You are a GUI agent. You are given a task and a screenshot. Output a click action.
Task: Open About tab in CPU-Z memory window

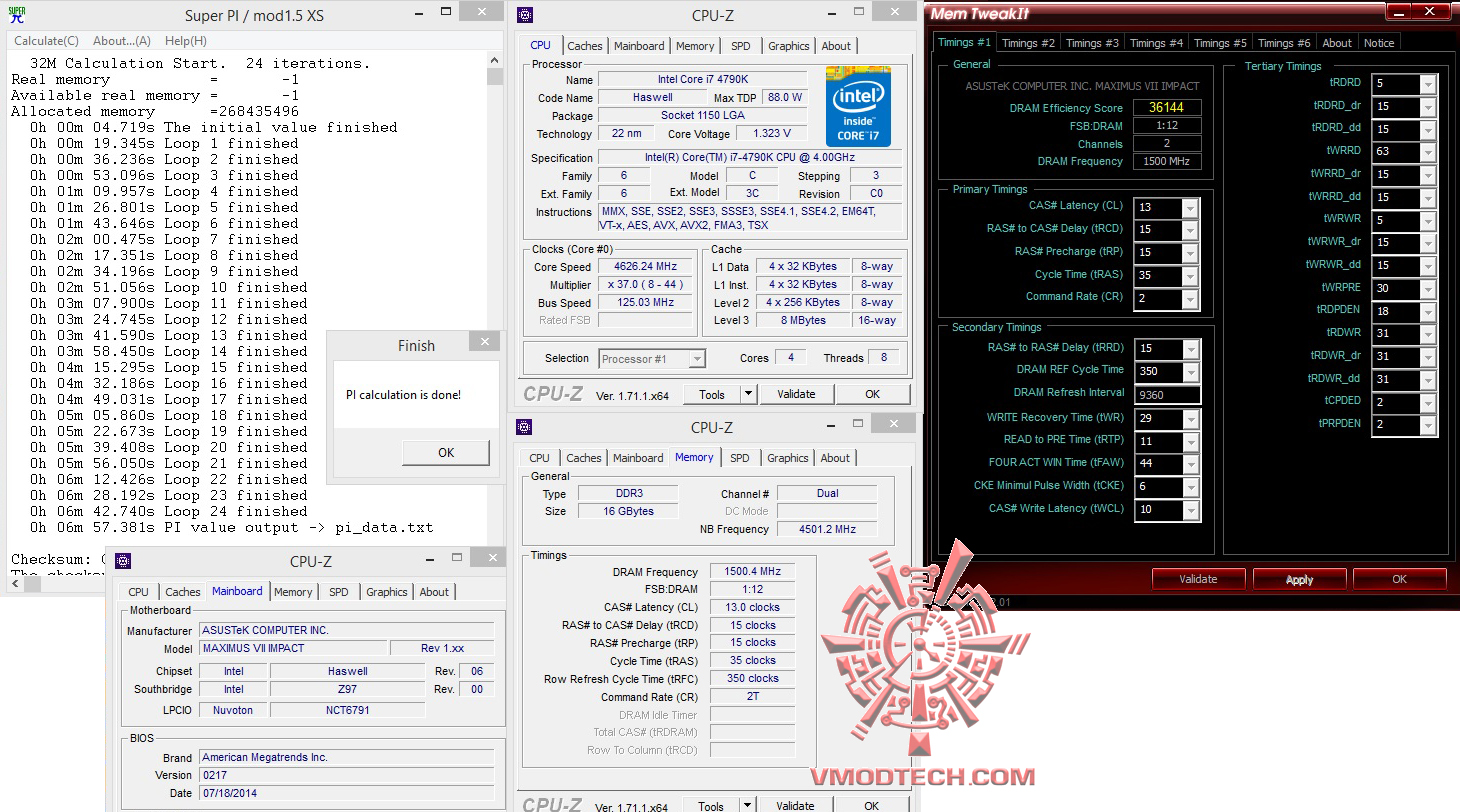pyautogui.click(x=835, y=458)
